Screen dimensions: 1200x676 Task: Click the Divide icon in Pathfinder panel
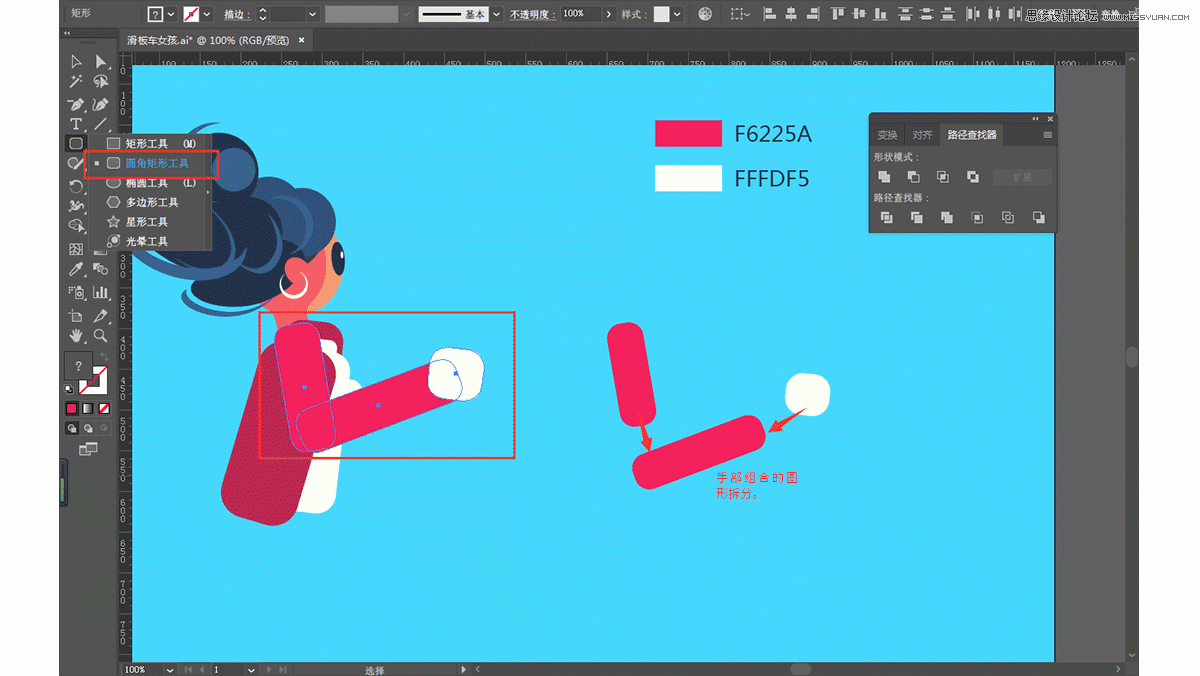click(x=886, y=217)
